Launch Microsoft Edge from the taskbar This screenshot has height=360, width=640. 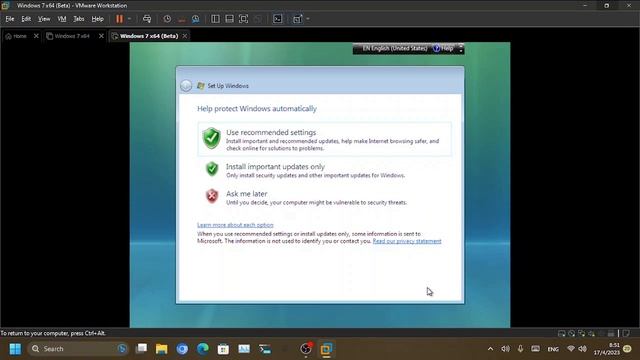point(203,349)
